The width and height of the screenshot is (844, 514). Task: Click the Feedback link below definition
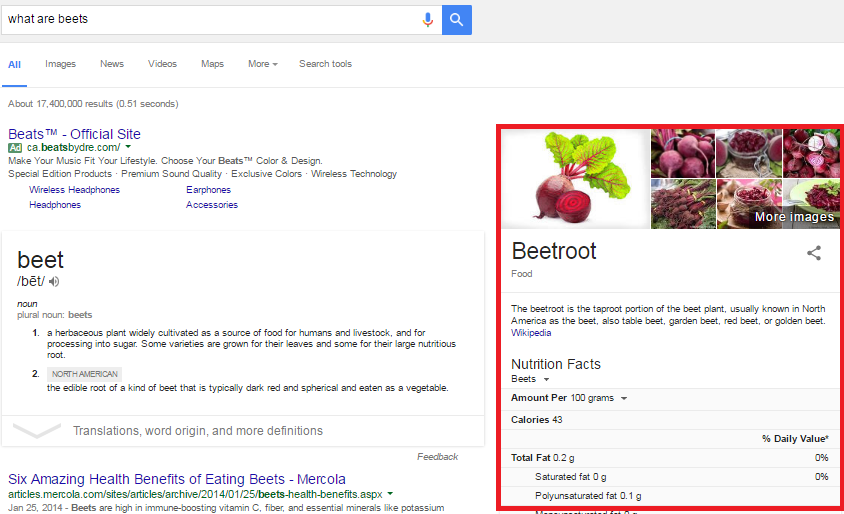438,456
